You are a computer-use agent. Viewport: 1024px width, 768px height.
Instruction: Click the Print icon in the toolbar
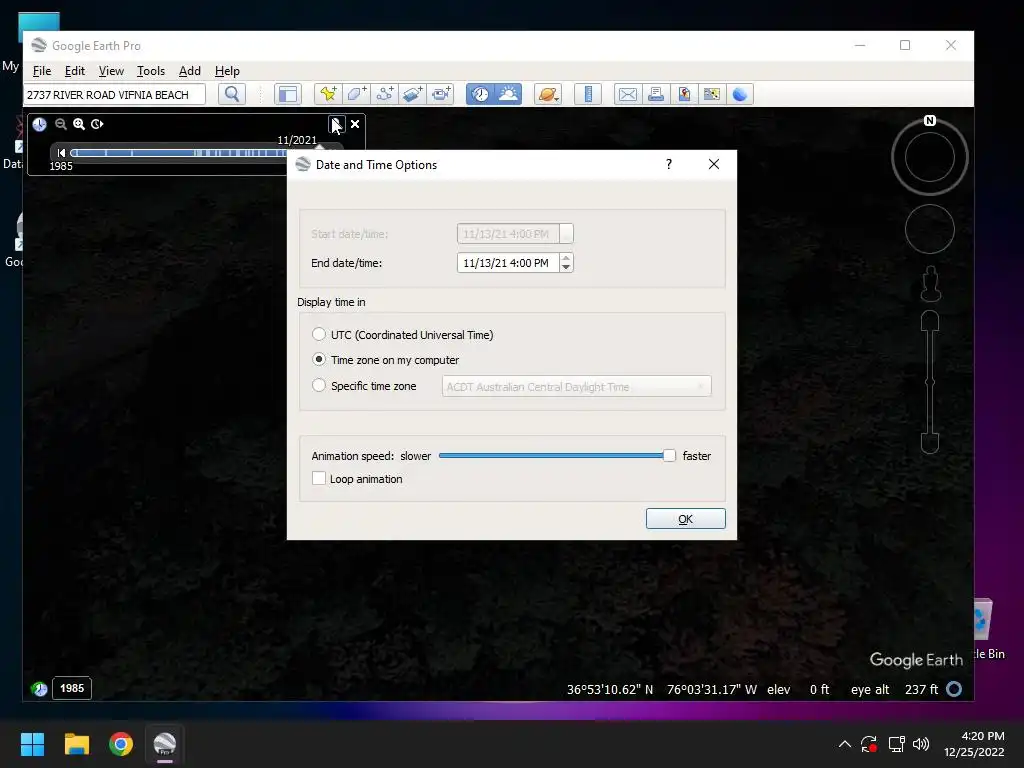tap(656, 94)
